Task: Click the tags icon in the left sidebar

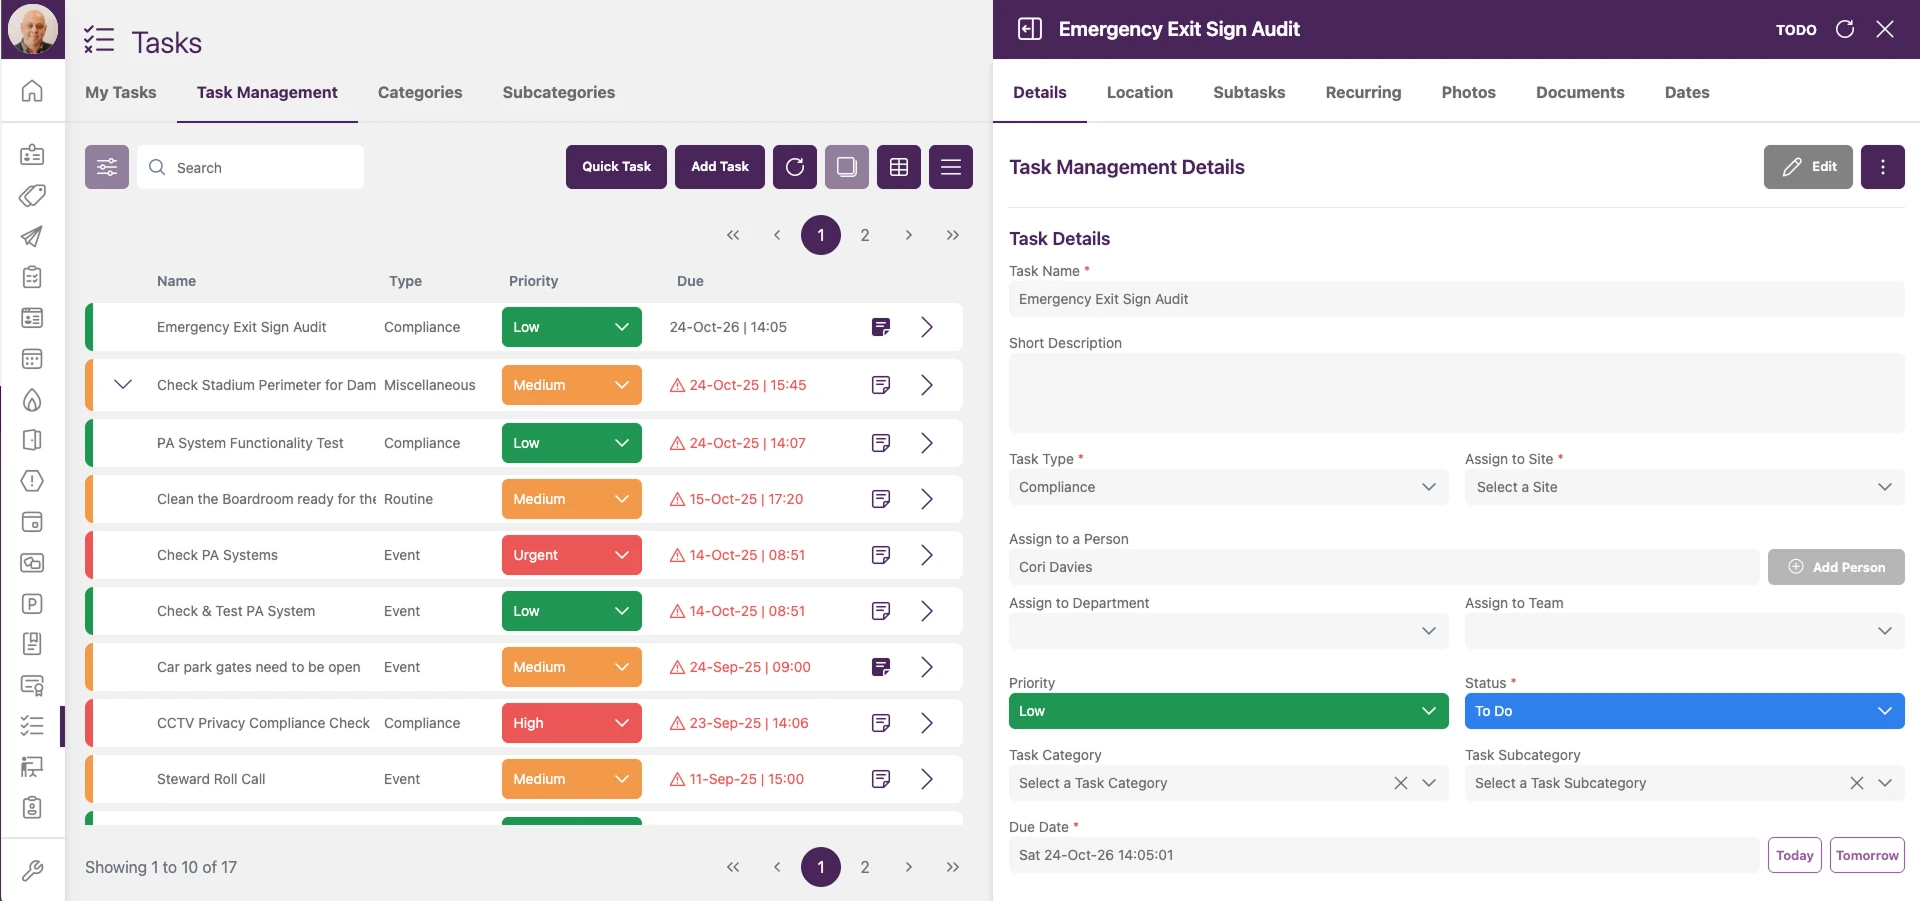Action: tap(32, 196)
